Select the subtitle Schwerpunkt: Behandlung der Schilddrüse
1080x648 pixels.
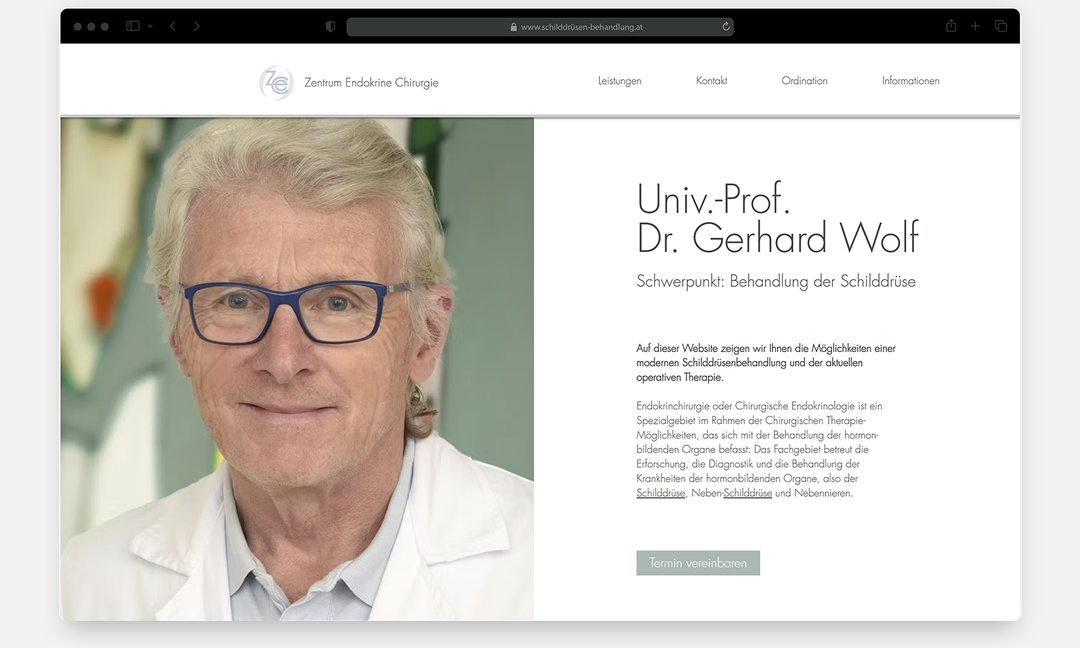[x=776, y=282]
